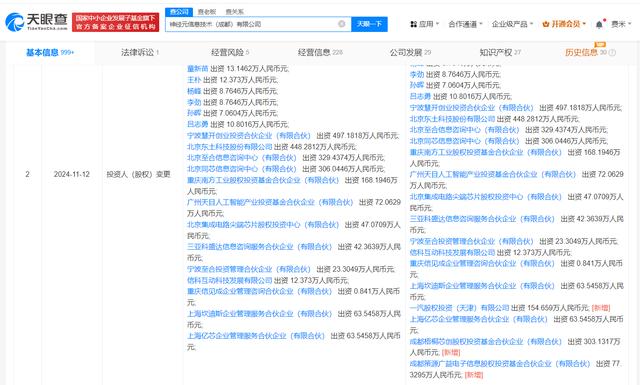This screenshot has width=640, height=385.
Task: Open 上海坎迪斯企业管理服务 in before-change column
Action: click(259, 314)
